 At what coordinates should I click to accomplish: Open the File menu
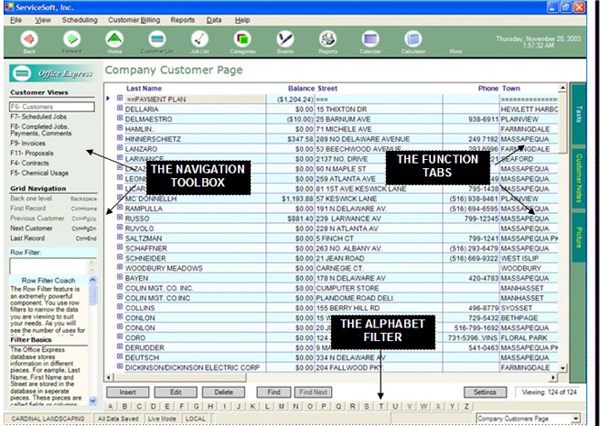tap(16, 20)
